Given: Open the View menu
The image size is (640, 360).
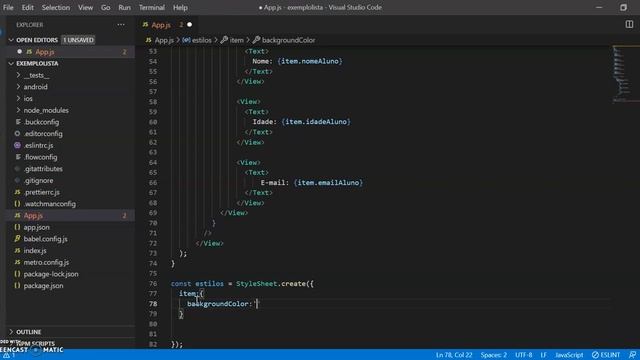Looking at the screenshot, I should click(85, 7).
